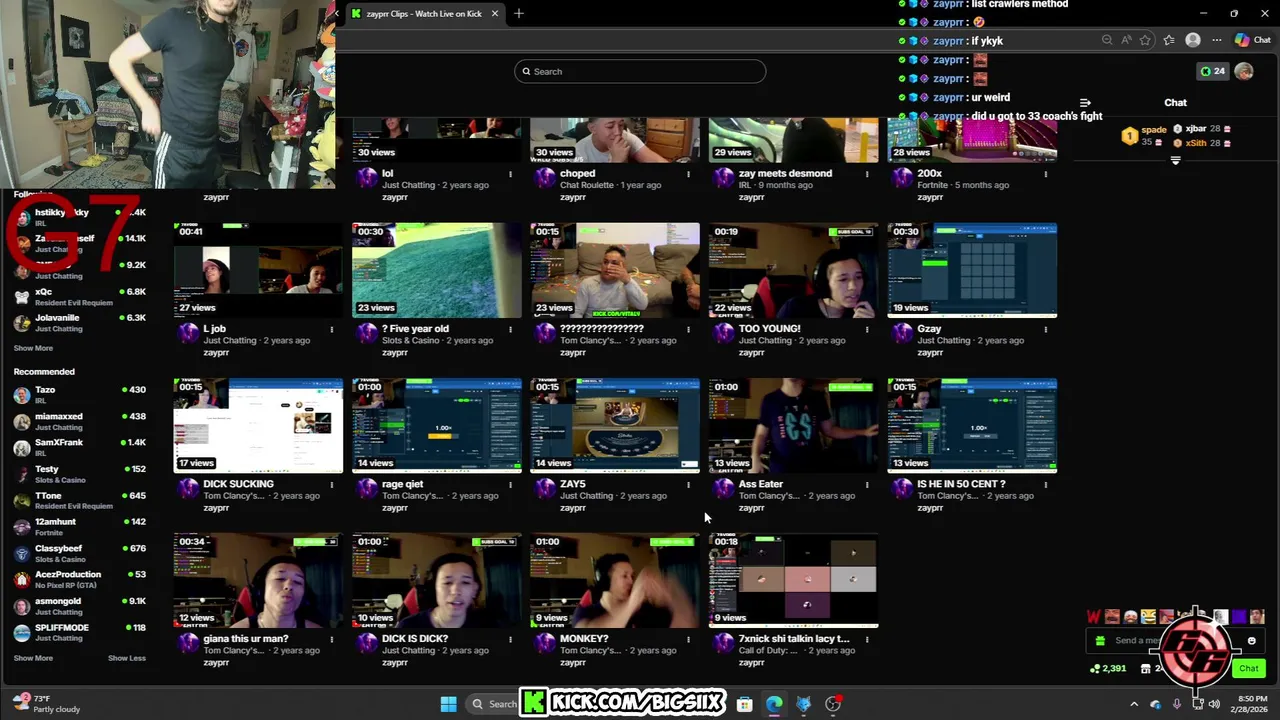This screenshot has width=1280, height=720.
Task: Open the emoji picker in chat input
Action: 1251,641
